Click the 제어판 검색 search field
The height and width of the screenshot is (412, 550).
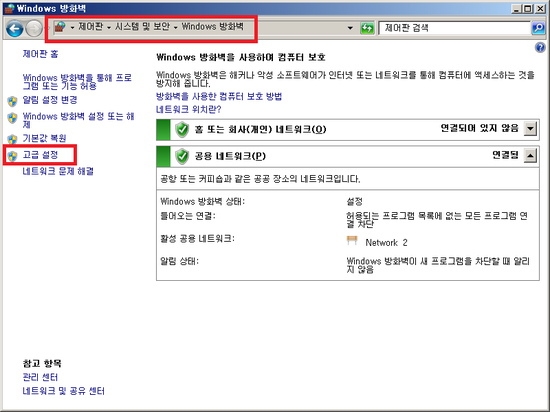click(x=455, y=28)
